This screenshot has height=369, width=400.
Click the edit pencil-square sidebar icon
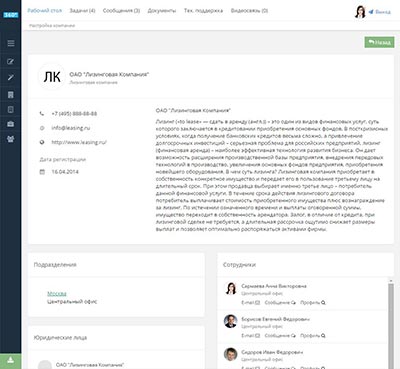click(11, 61)
